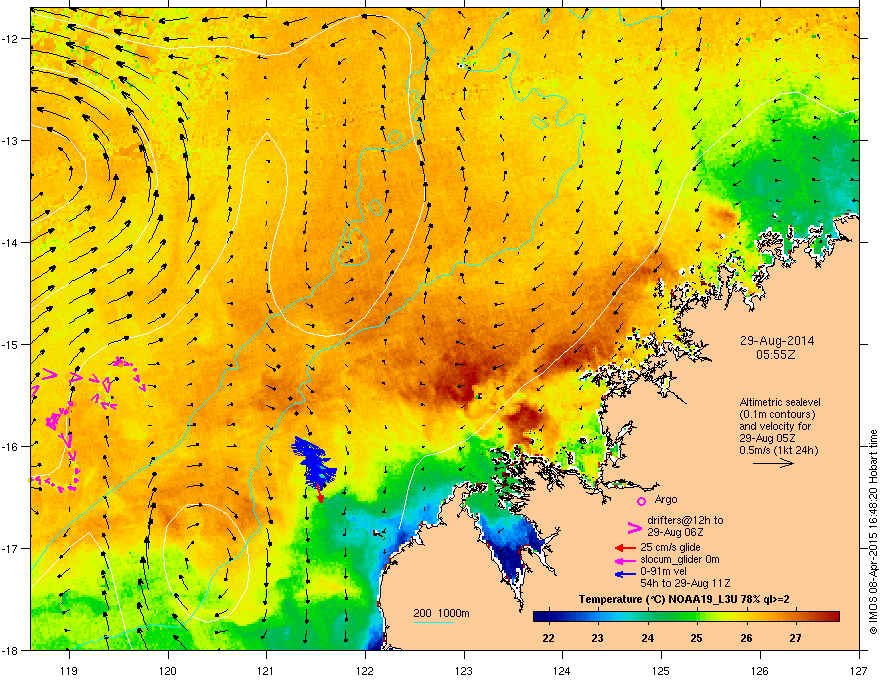Click the magenta drifter chevron legend symbol
Viewport: 880px width, 680px height.
634,527
